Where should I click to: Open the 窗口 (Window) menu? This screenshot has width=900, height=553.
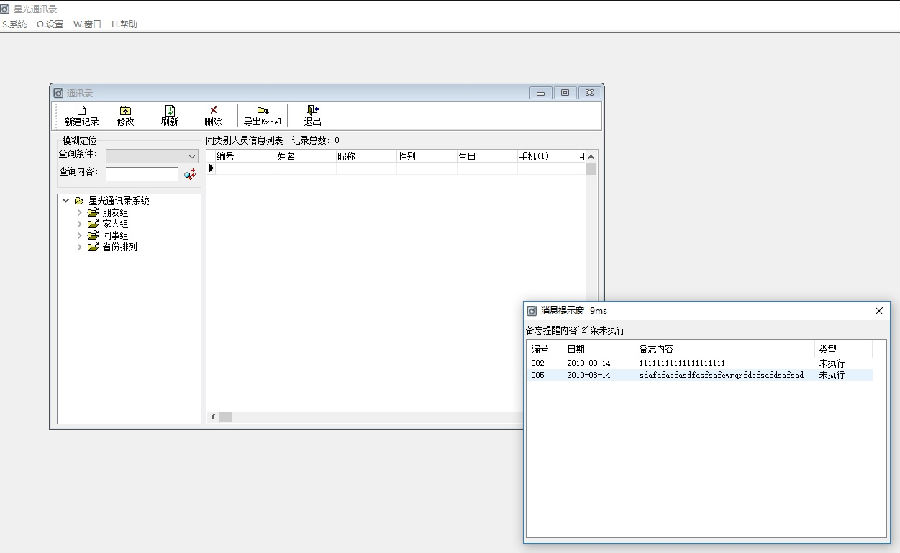[86, 24]
